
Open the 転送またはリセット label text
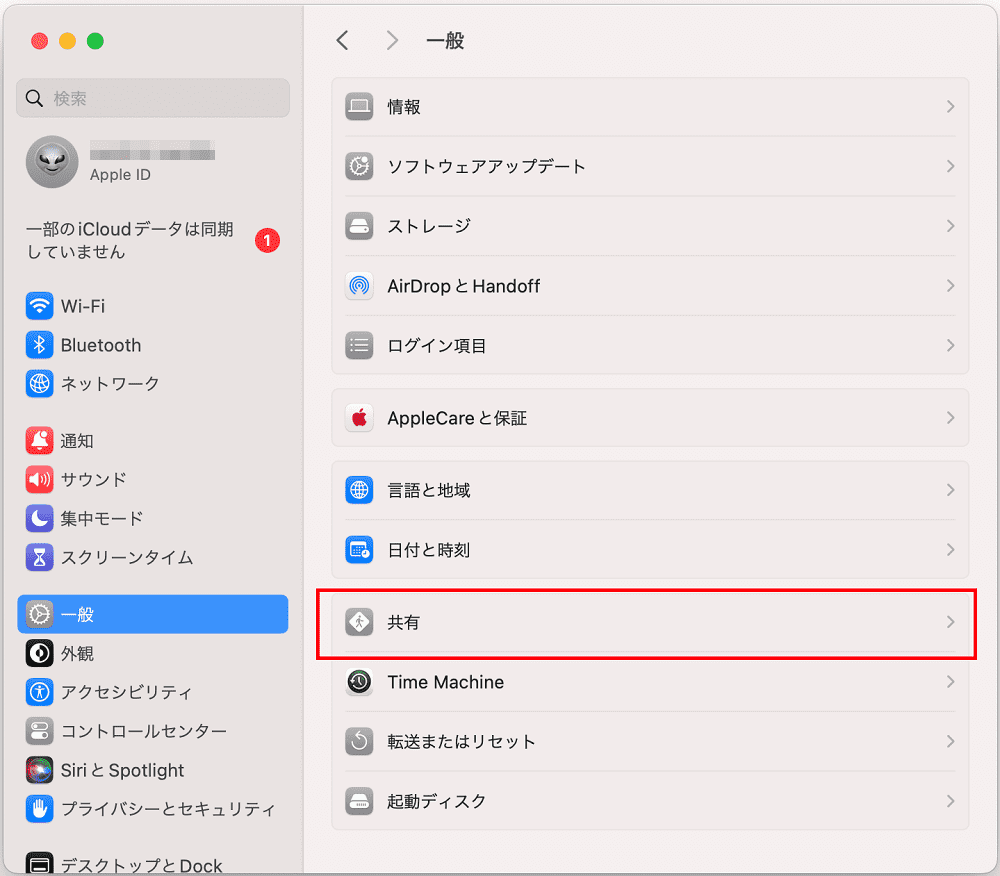tap(461, 741)
